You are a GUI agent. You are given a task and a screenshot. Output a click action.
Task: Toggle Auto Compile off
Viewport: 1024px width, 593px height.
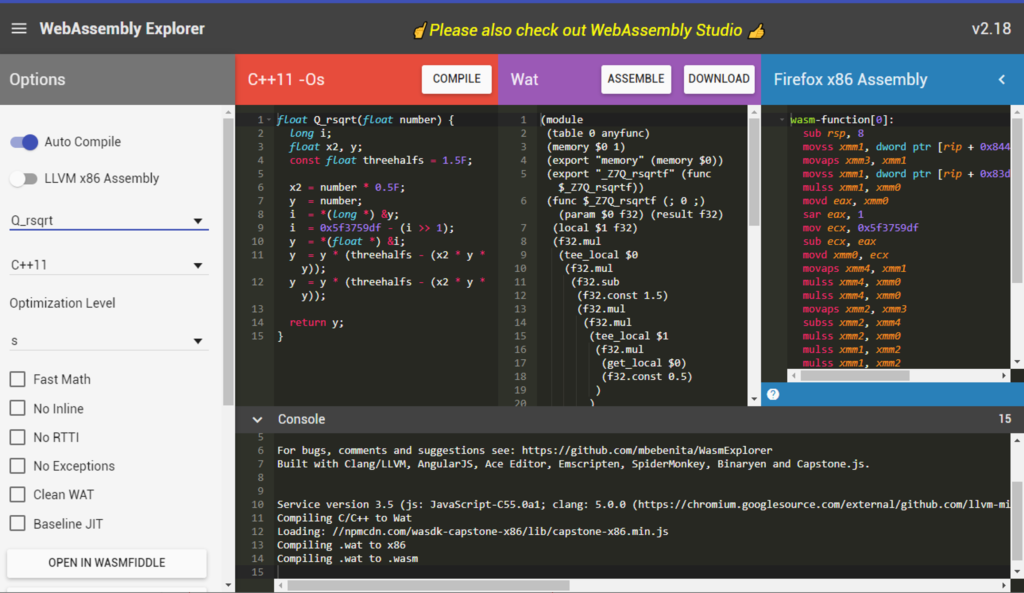[x=24, y=142]
